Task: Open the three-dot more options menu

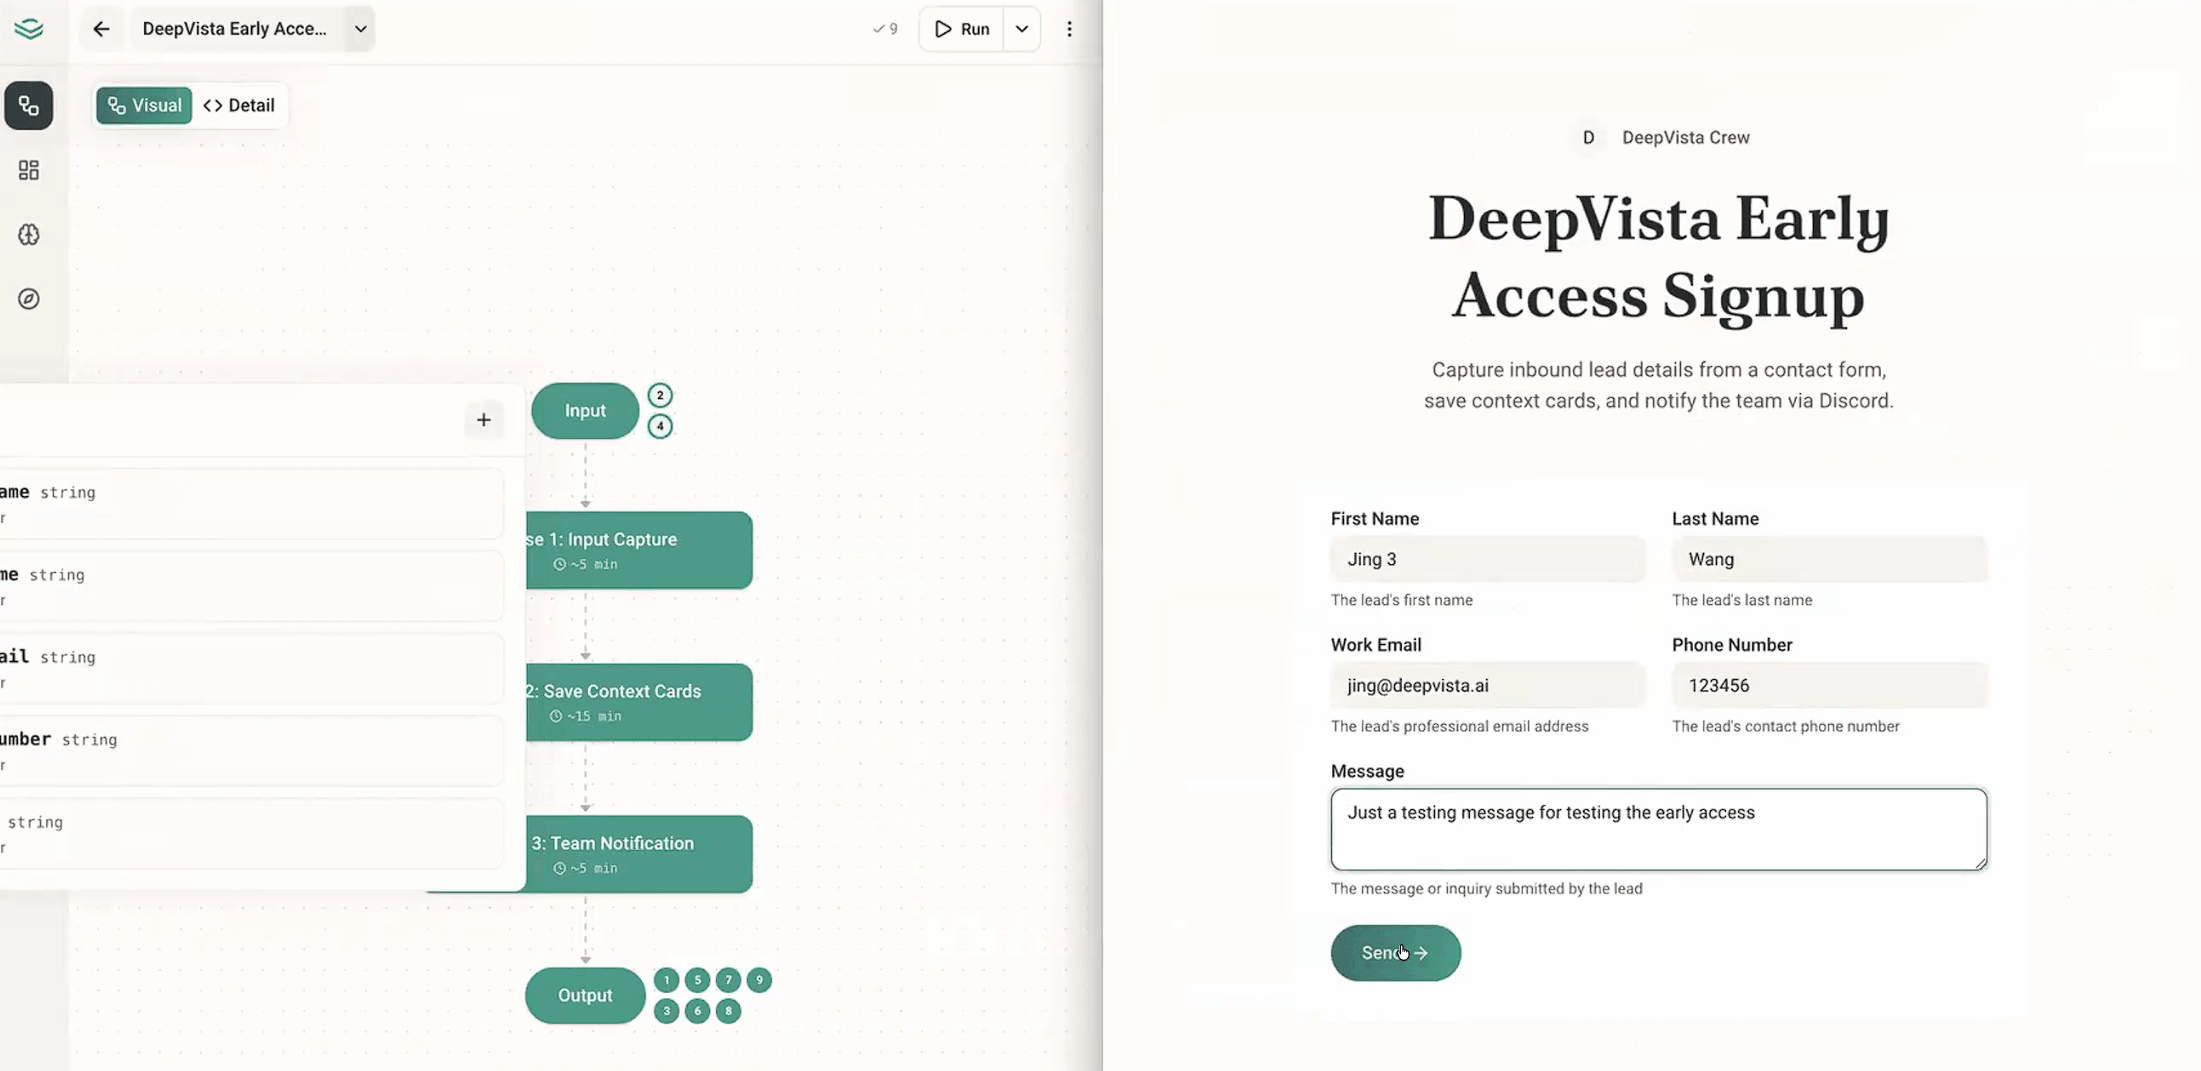Action: coord(1069,29)
